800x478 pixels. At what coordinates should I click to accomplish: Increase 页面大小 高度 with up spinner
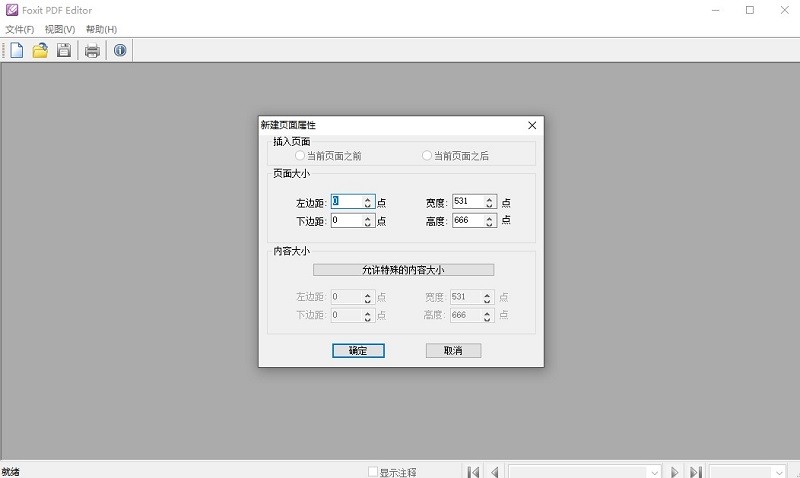click(x=489, y=218)
